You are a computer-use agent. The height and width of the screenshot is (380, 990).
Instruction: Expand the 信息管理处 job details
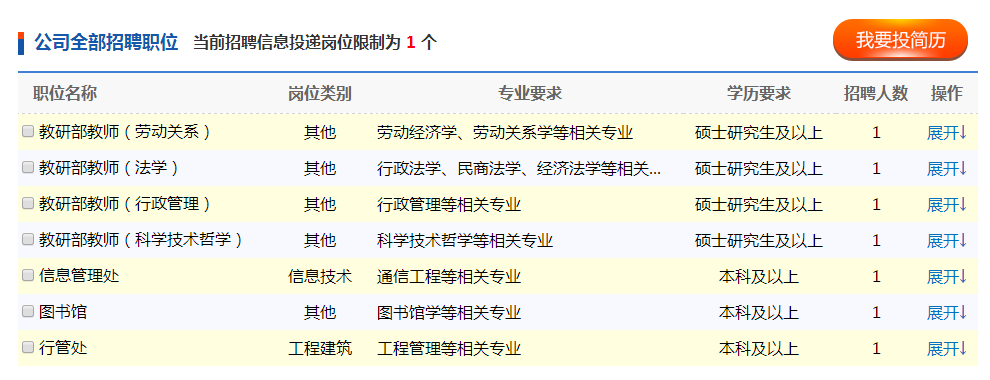[946, 276]
